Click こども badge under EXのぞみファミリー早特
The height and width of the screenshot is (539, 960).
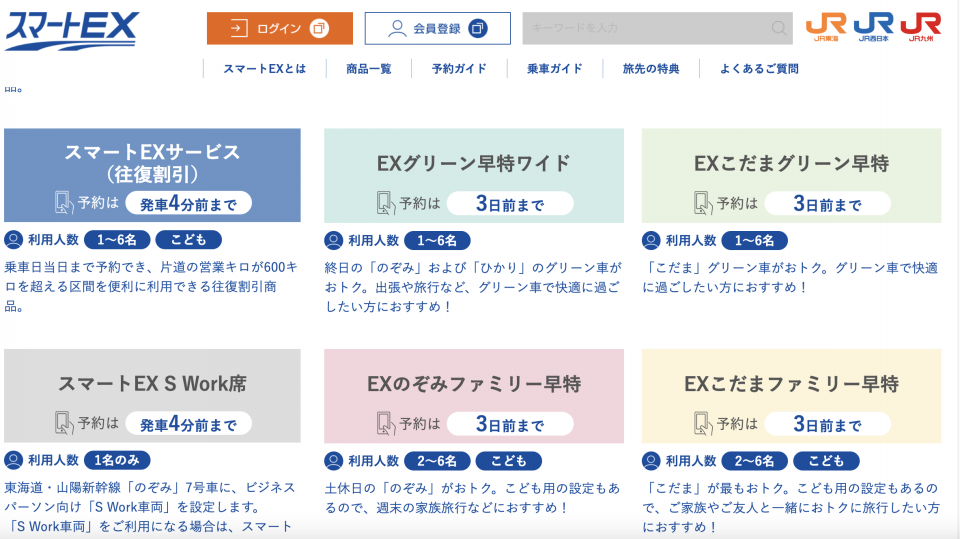click(x=509, y=461)
